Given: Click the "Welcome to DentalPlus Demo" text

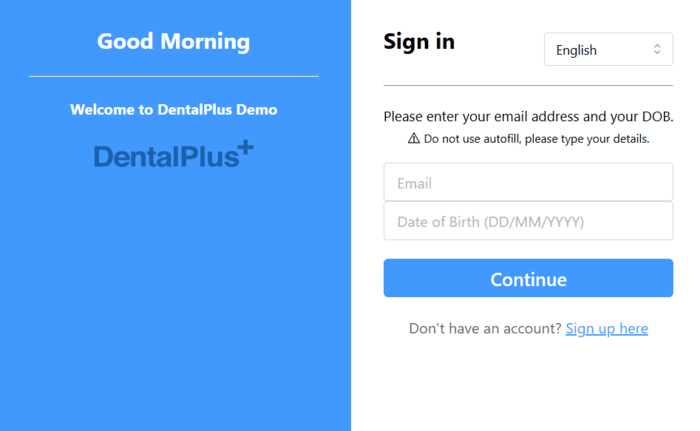Looking at the screenshot, I should click(x=174, y=109).
